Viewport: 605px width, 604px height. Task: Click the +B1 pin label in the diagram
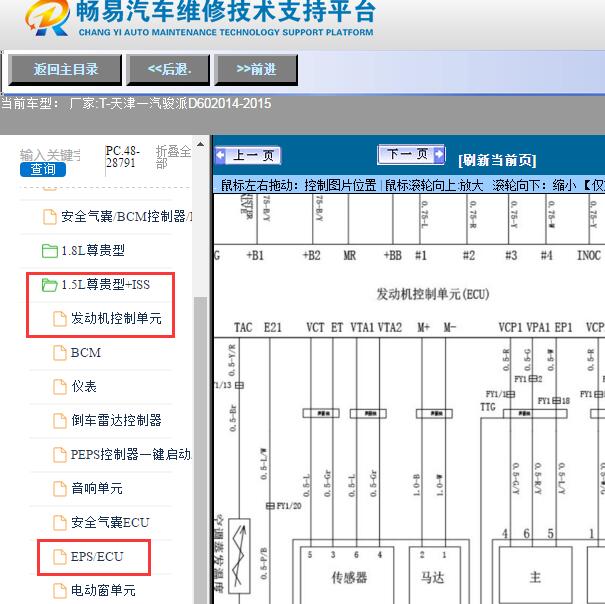click(x=255, y=255)
